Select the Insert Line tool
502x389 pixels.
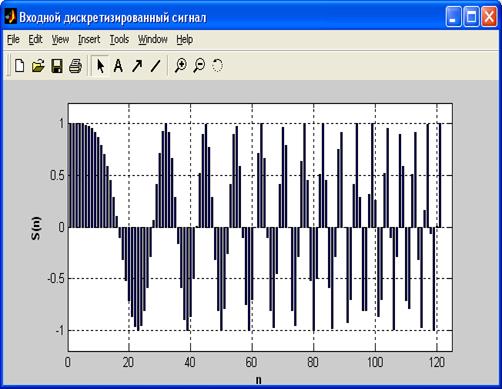coord(155,66)
